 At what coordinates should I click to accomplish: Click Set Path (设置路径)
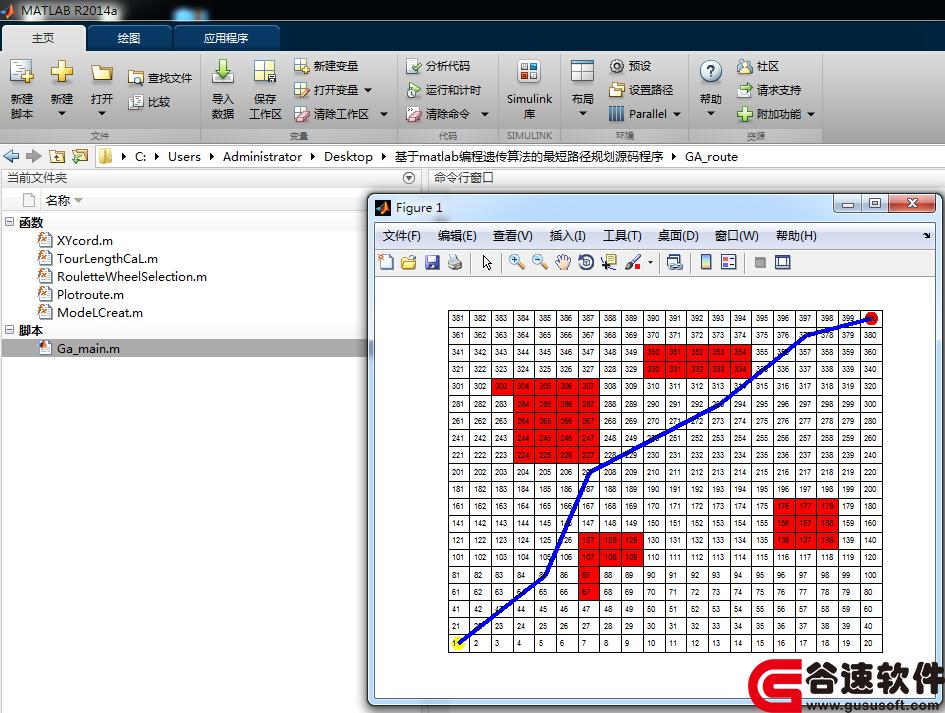[641, 90]
